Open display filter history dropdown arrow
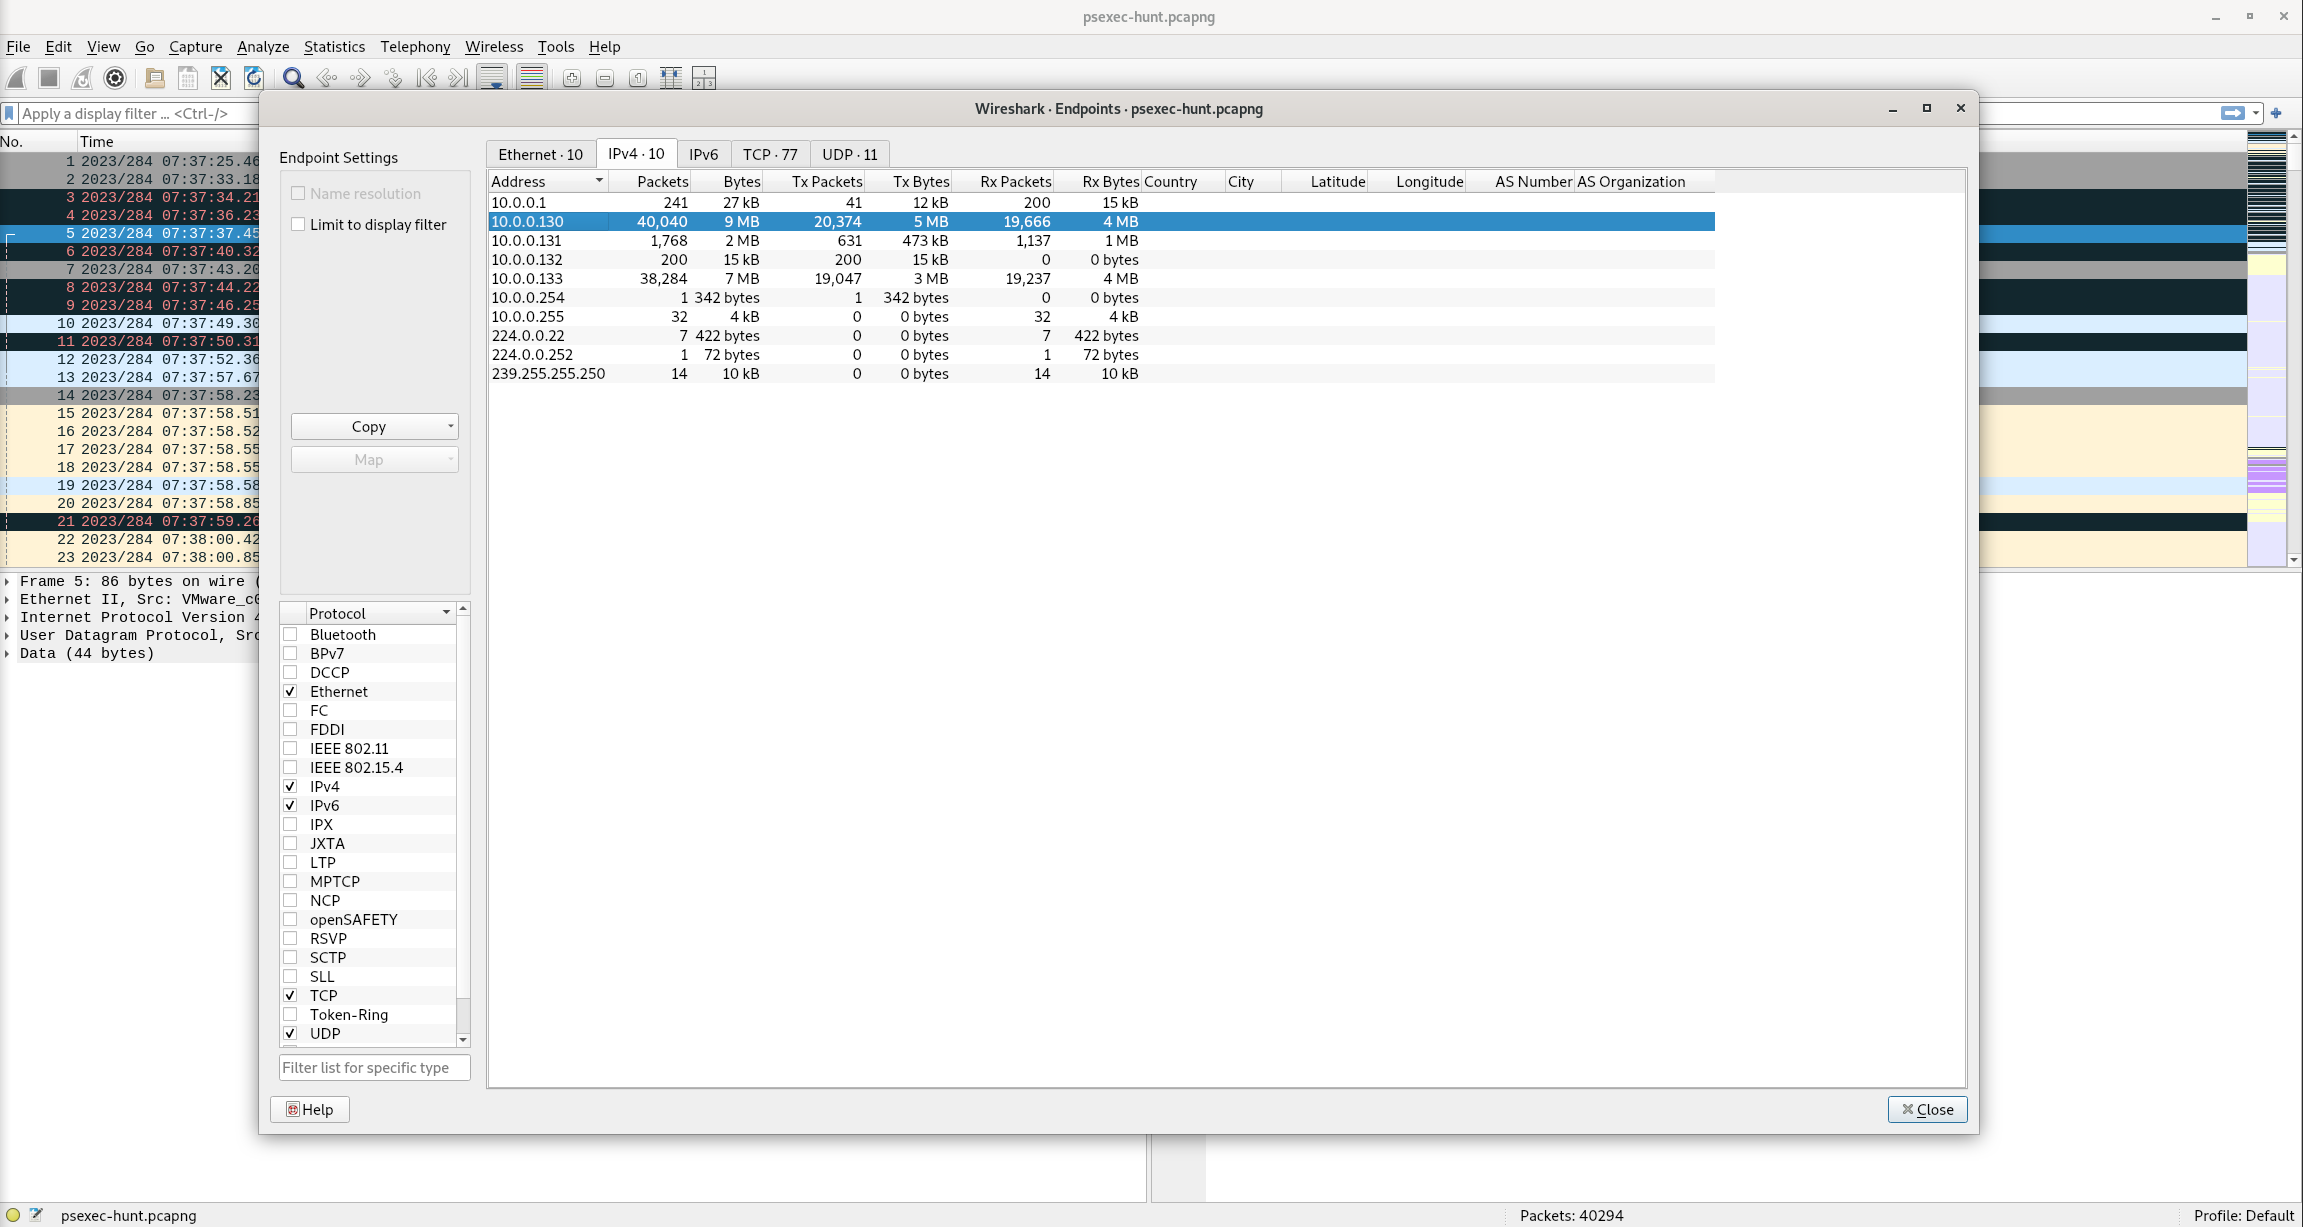2303x1227 pixels. pos(2255,113)
